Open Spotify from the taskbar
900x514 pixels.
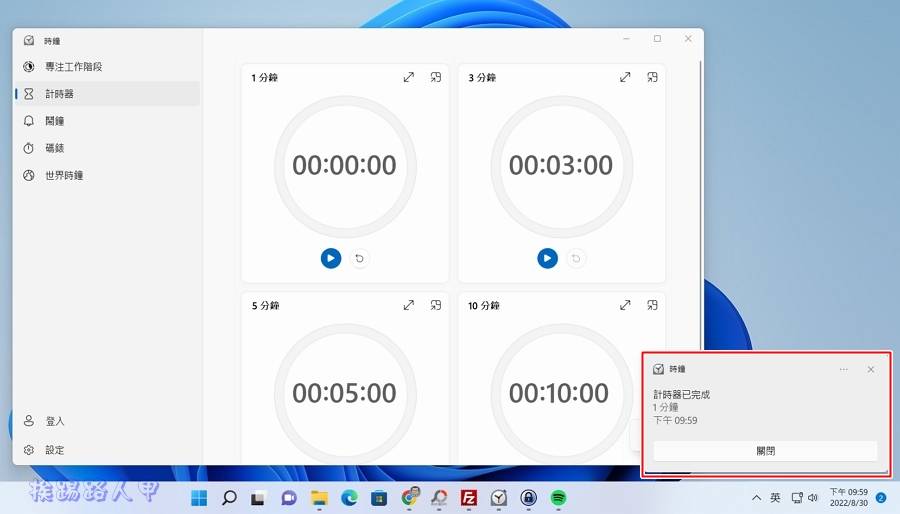[x=559, y=497]
